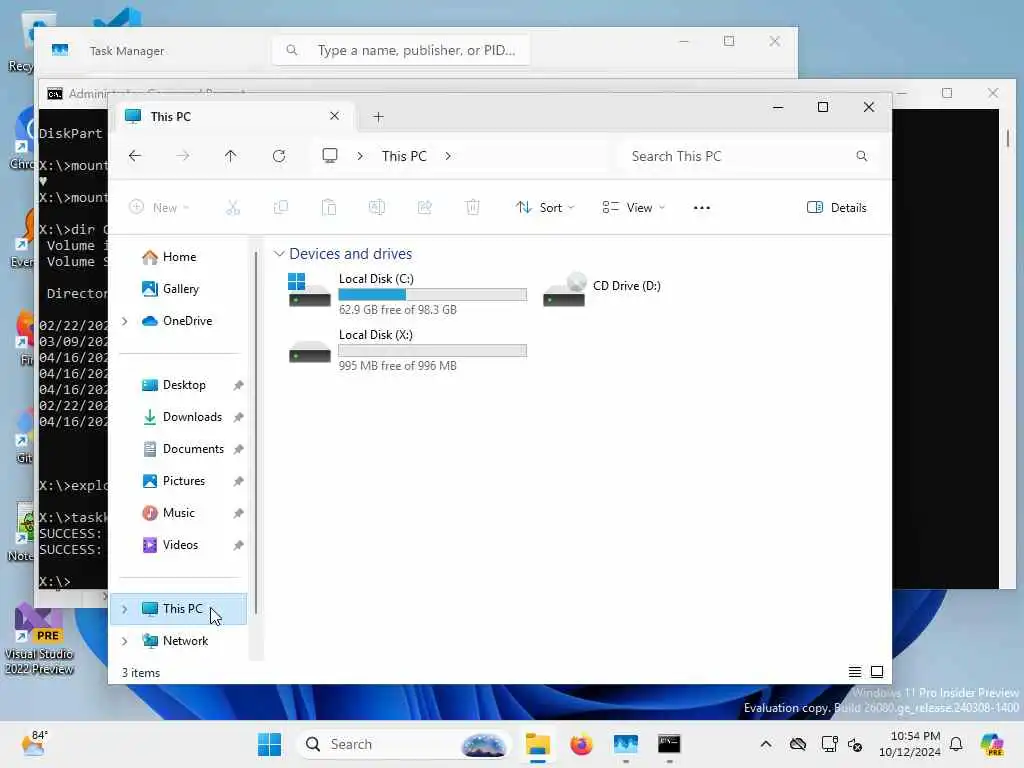The image size is (1024, 768).
Task: Click the Task Manager search box
Action: pyautogui.click(x=401, y=50)
